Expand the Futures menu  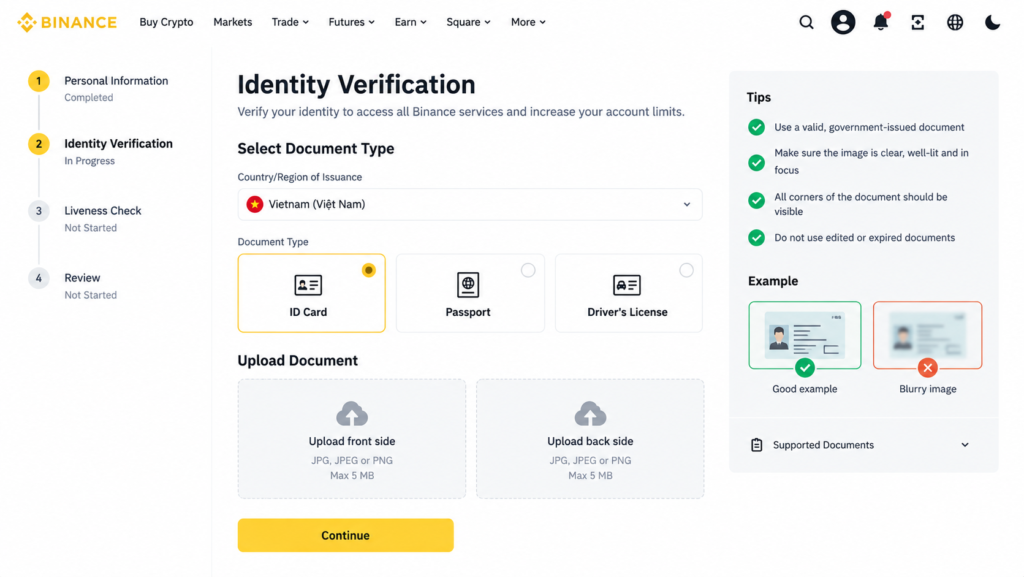351,22
